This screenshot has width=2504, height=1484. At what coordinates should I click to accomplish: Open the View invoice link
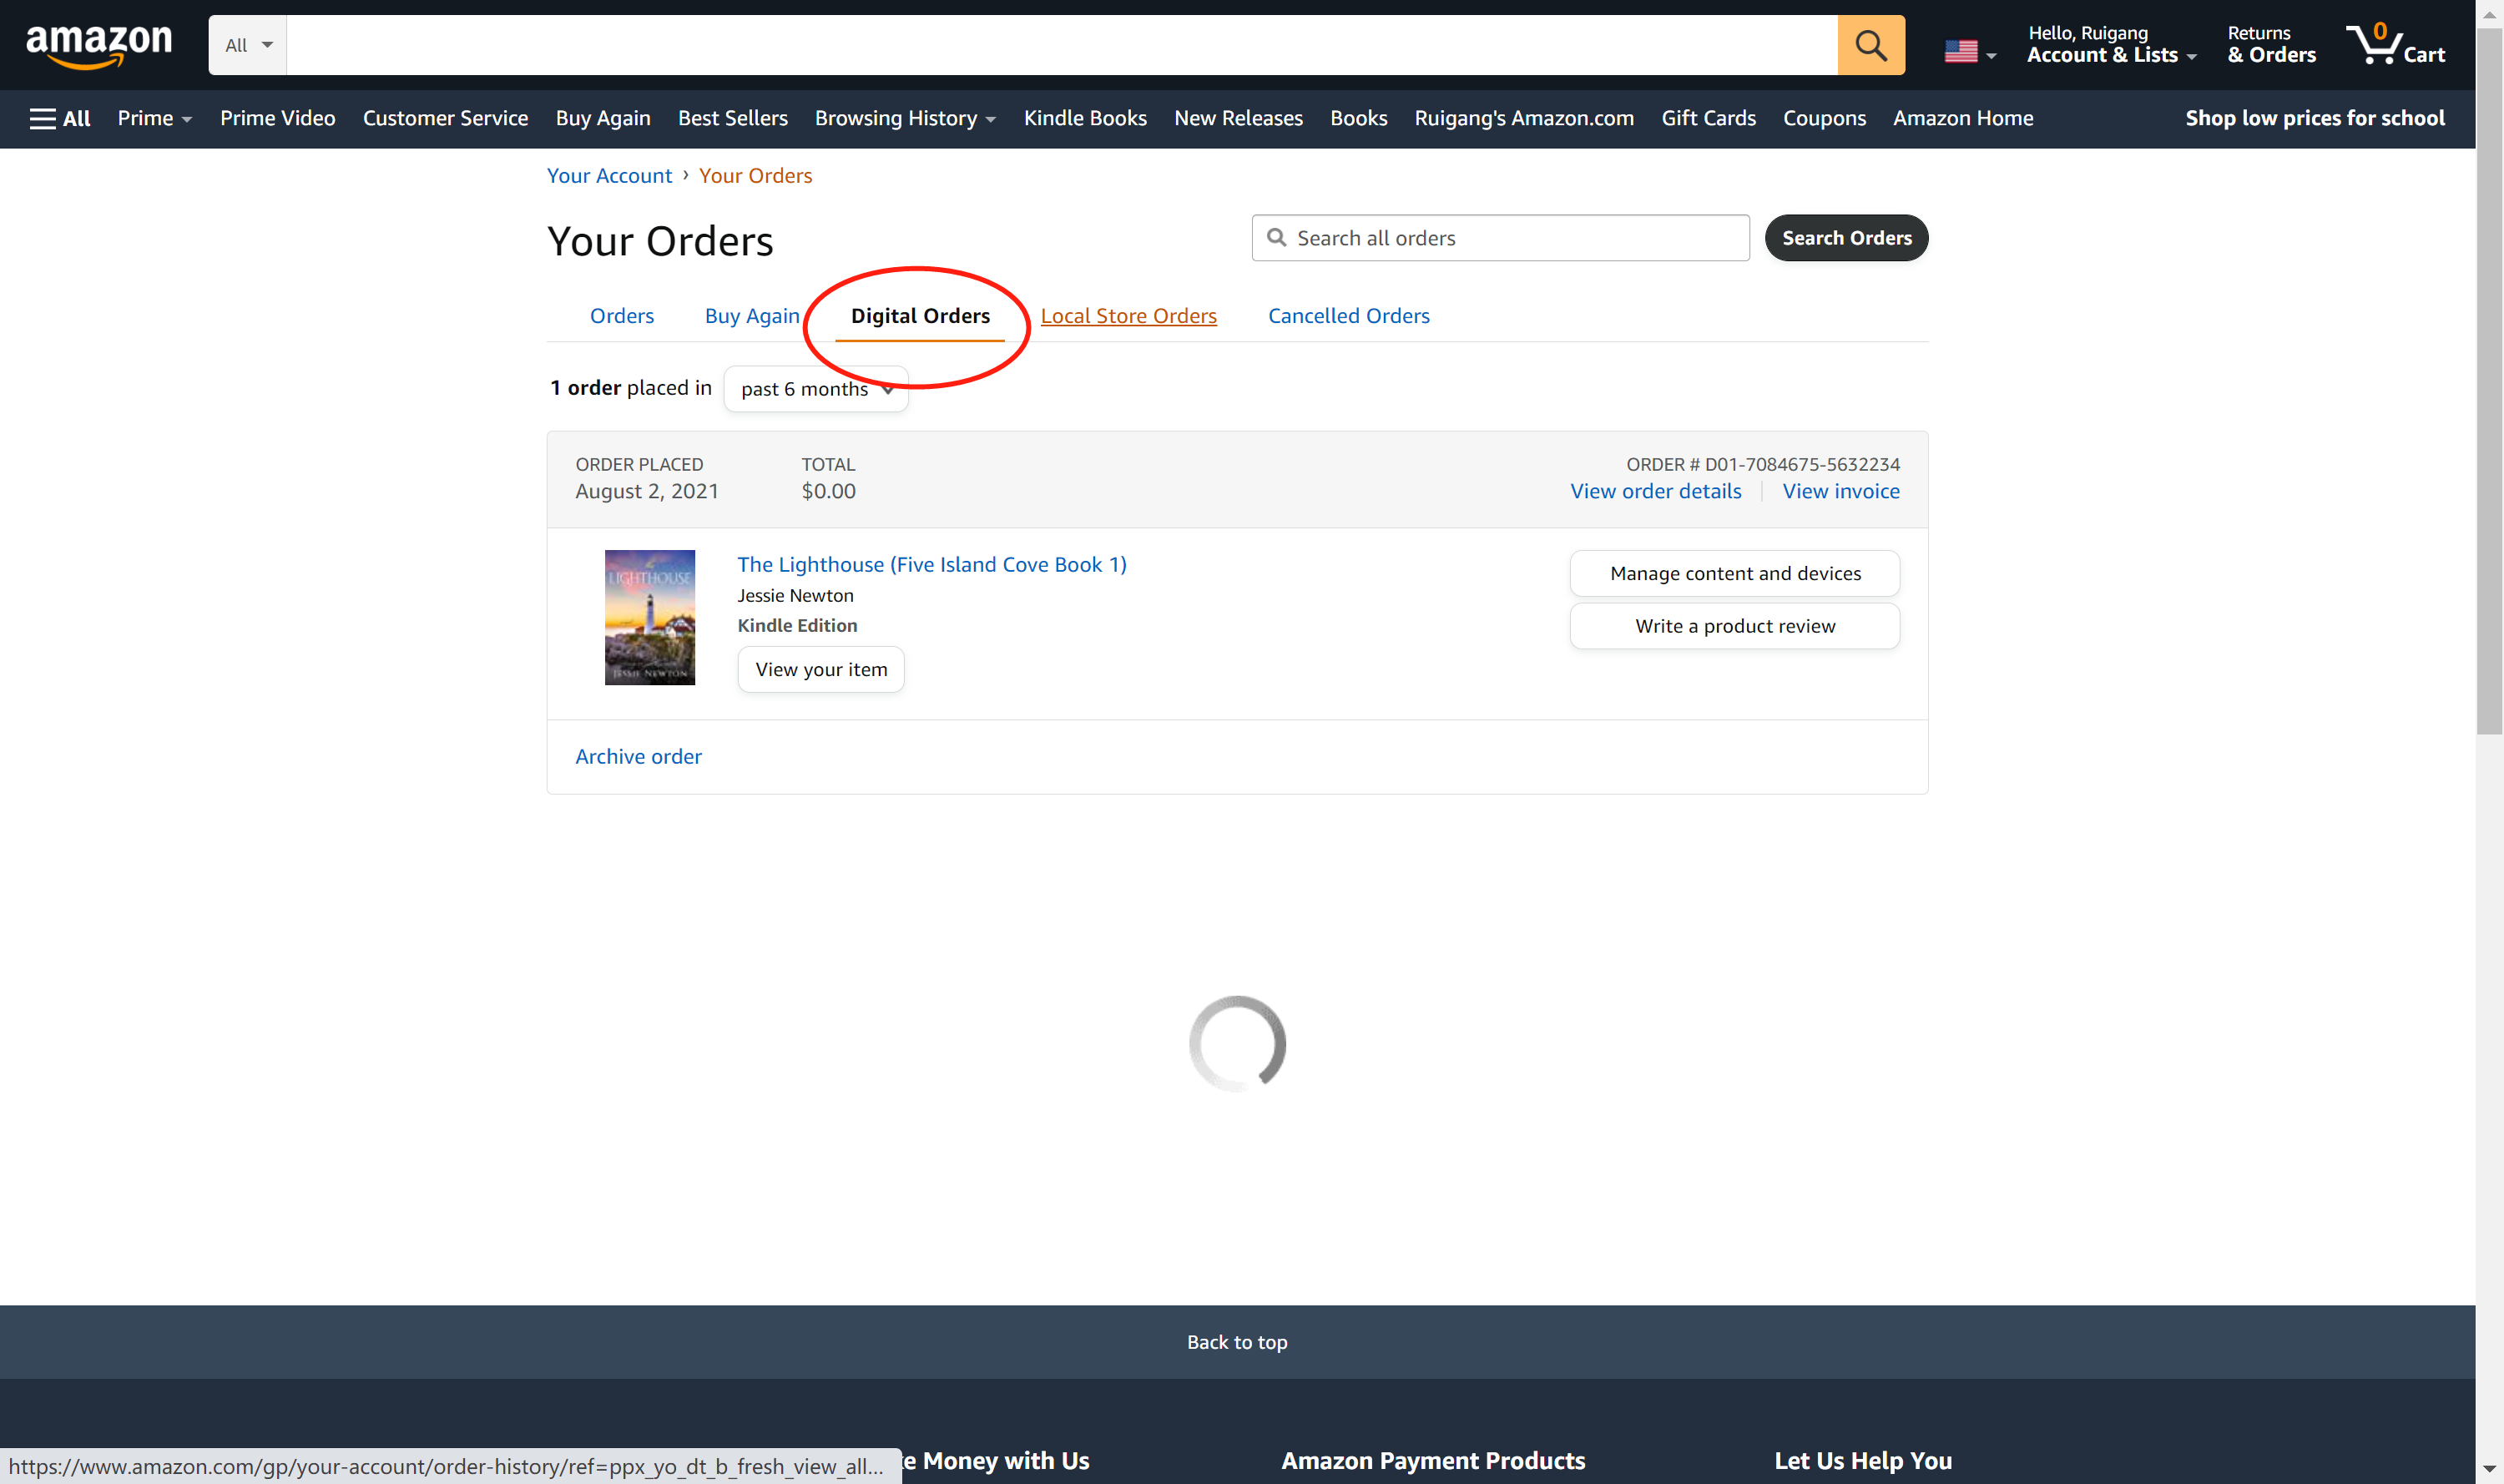point(1840,491)
